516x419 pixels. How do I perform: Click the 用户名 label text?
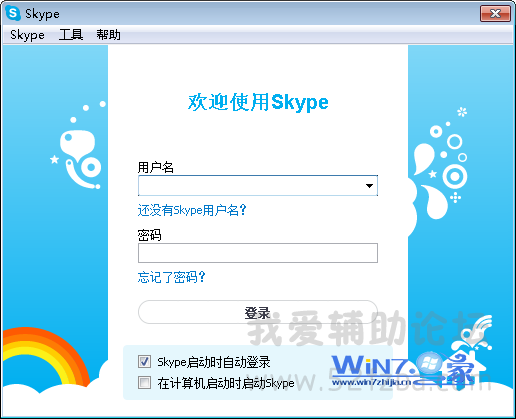click(x=156, y=167)
